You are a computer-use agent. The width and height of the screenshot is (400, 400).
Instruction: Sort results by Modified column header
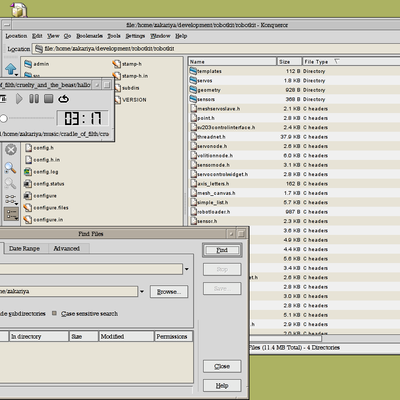coord(126,336)
